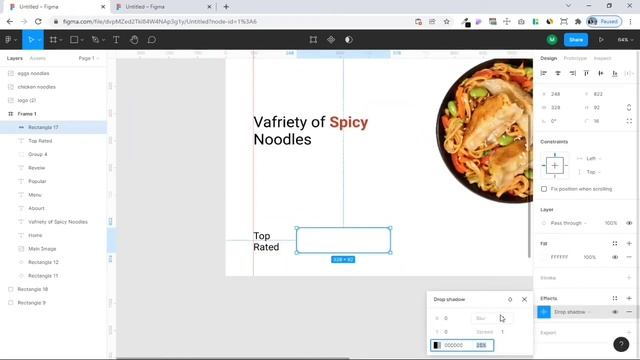
Task: Click independent corners icon
Action: pyautogui.click(x=629, y=121)
